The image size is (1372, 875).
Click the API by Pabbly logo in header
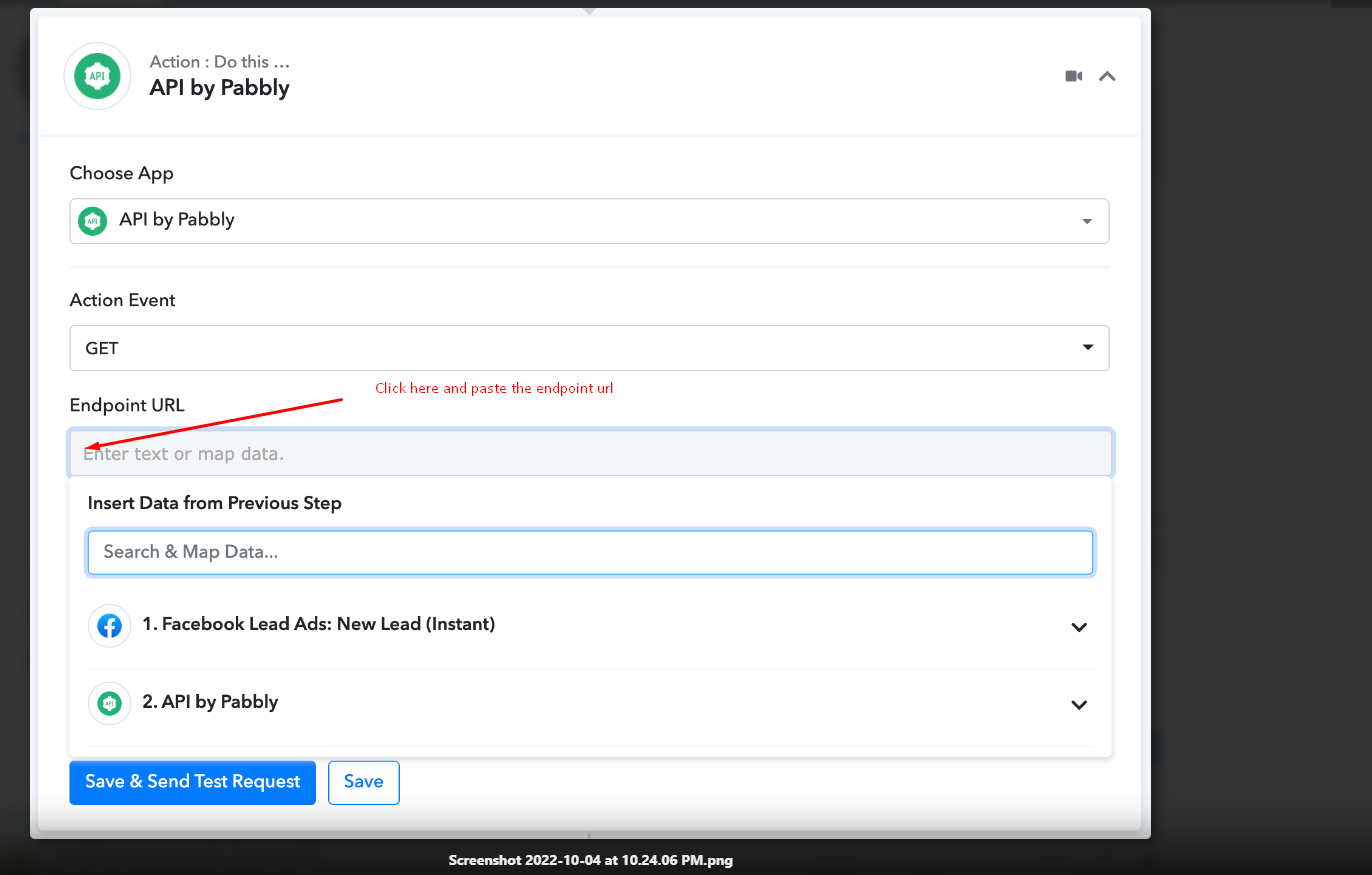pyautogui.click(x=97, y=76)
